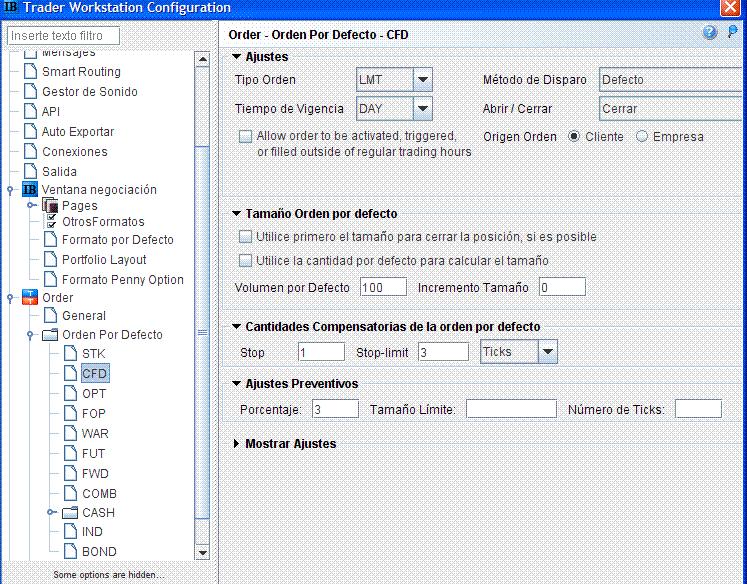The width and height of the screenshot is (747, 584).
Task: Collapse Cantidades Compensatorias section
Action: (236, 327)
